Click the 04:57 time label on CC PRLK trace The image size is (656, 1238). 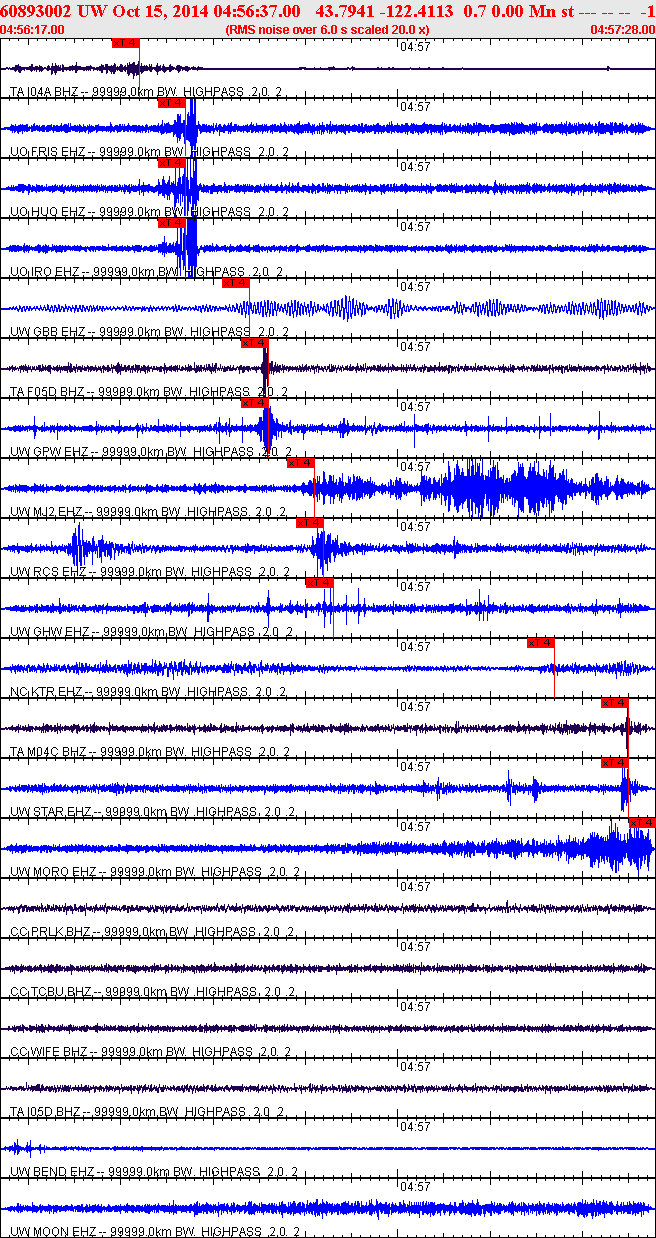click(415, 886)
